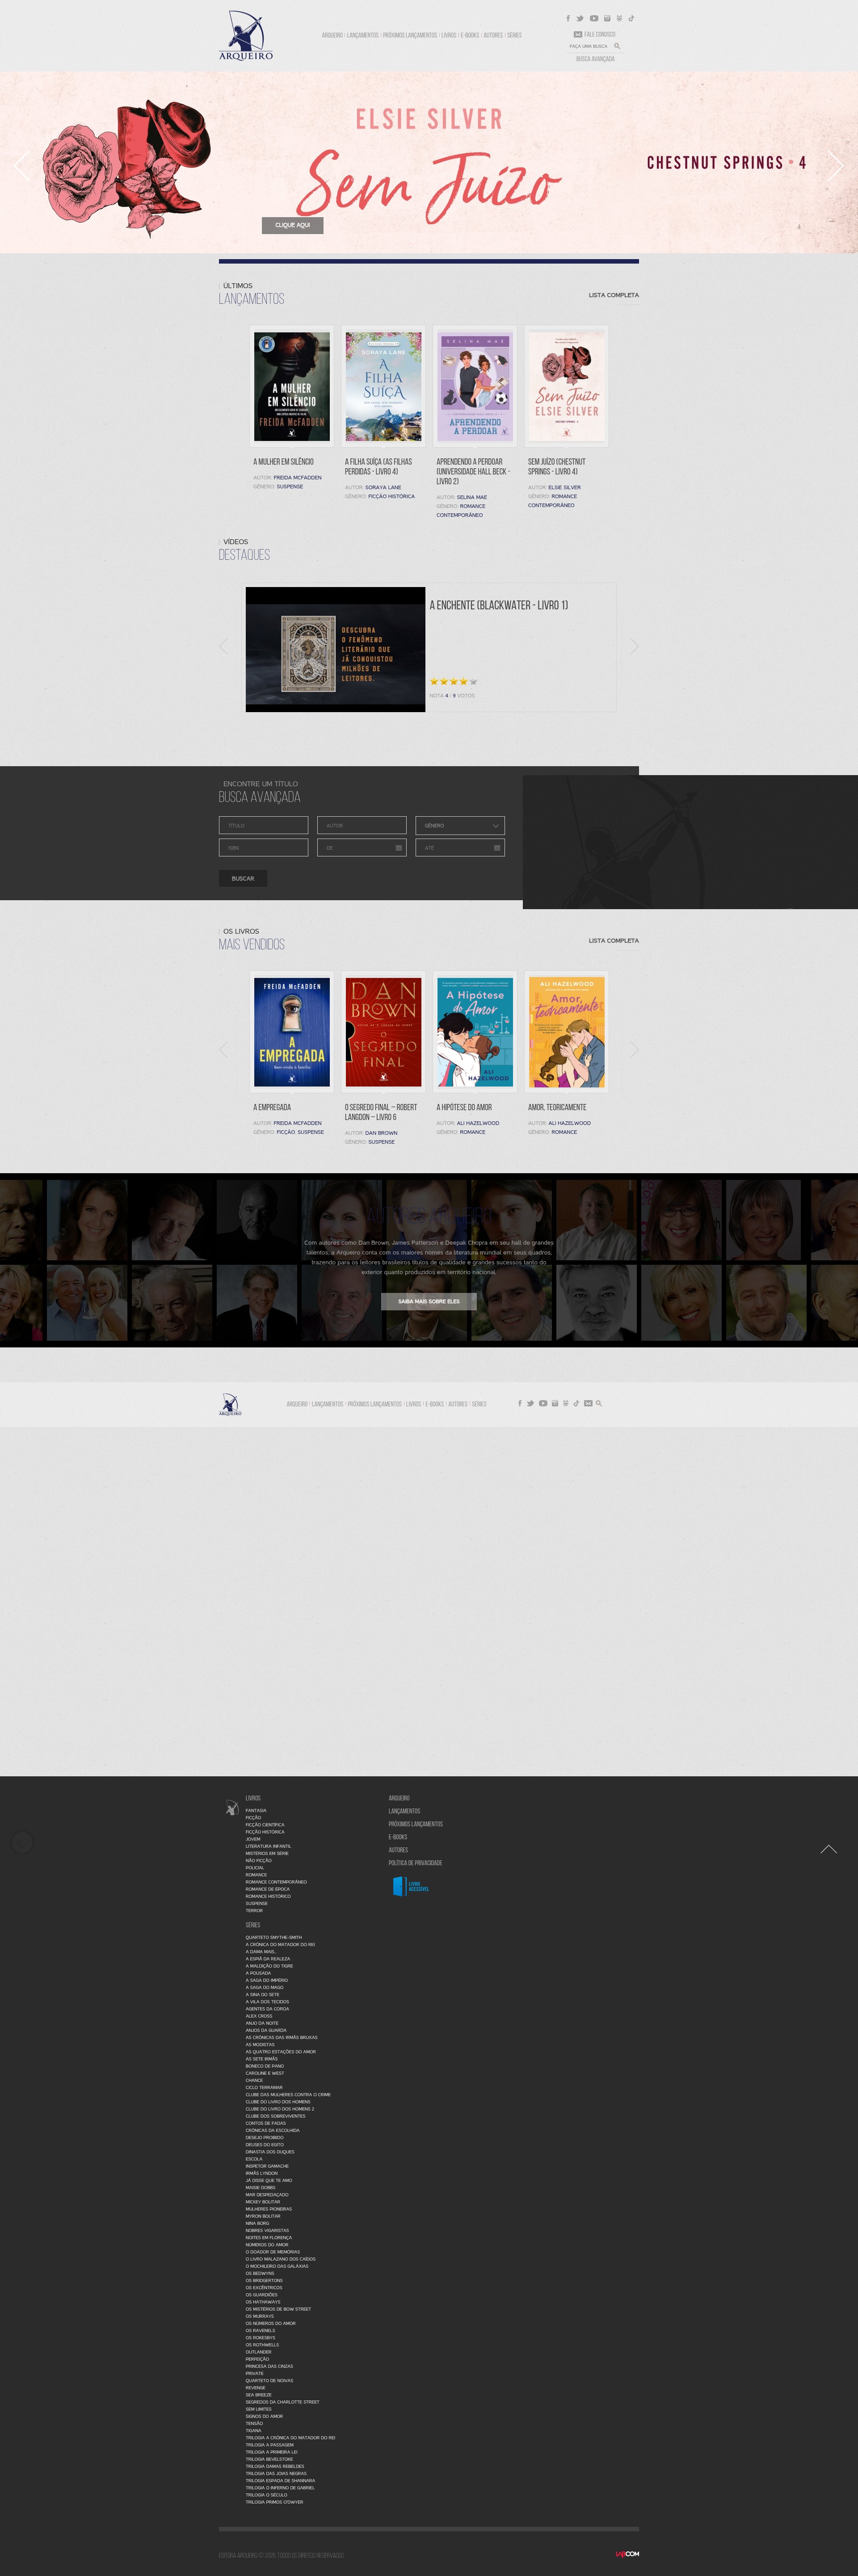858x2576 pixels.
Task: Open the Fale Conosco link
Action: pyautogui.click(x=594, y=34)
